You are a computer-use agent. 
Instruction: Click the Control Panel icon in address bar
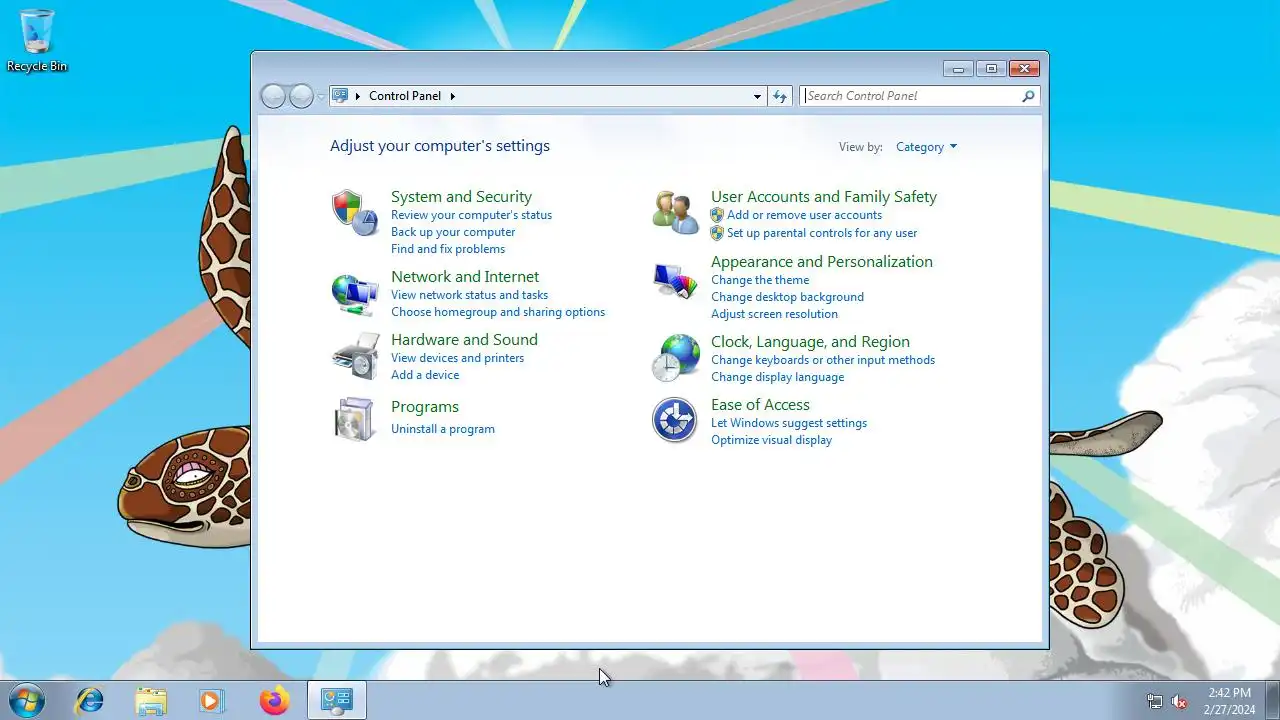(x=340, y=96)
